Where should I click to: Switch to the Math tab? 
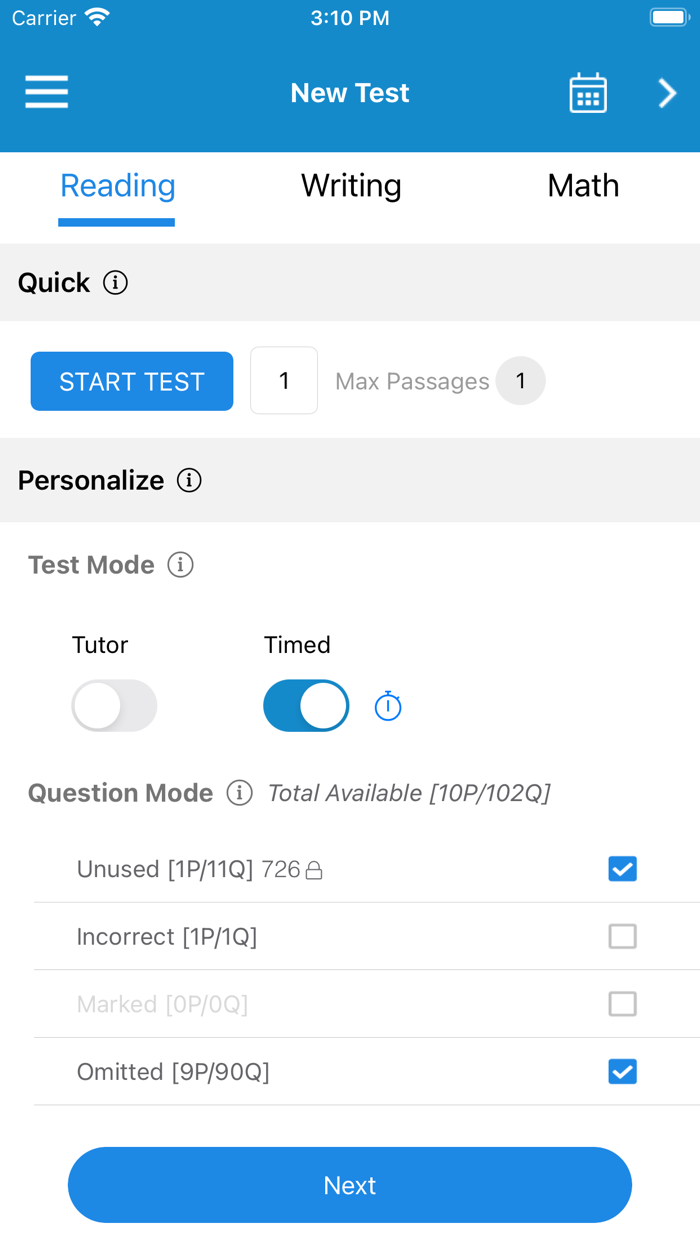click(584, 186)
